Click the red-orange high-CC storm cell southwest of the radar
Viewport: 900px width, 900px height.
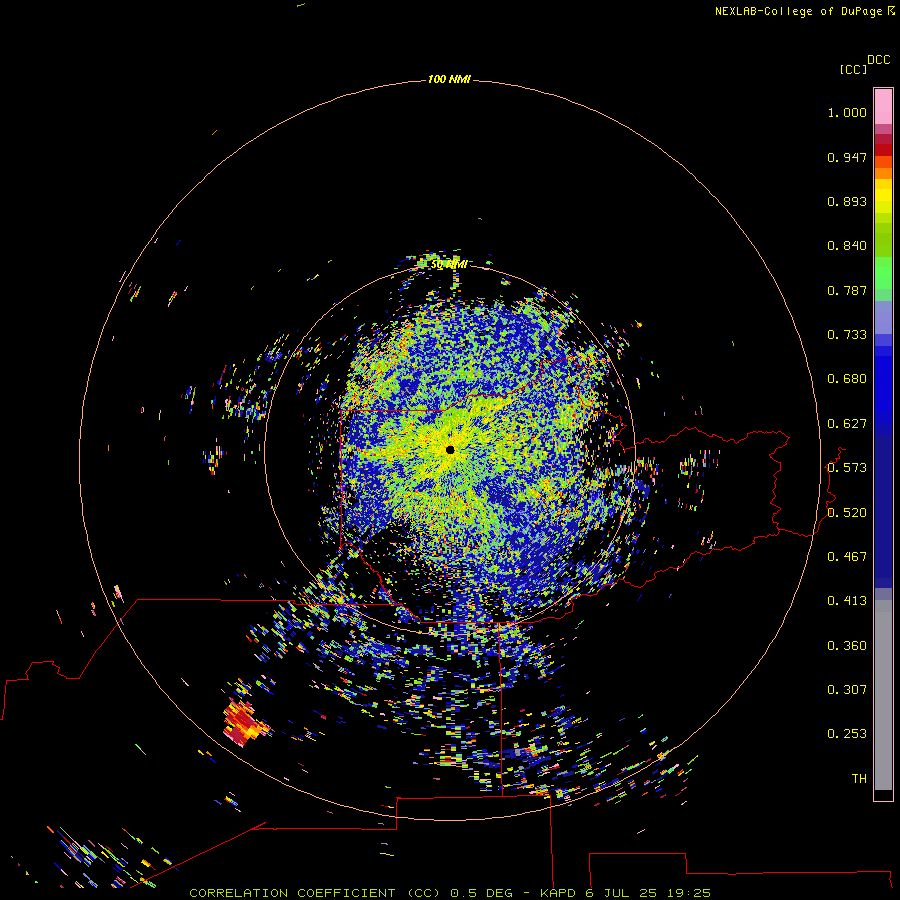pyautogui.click(x=244, y=722)
